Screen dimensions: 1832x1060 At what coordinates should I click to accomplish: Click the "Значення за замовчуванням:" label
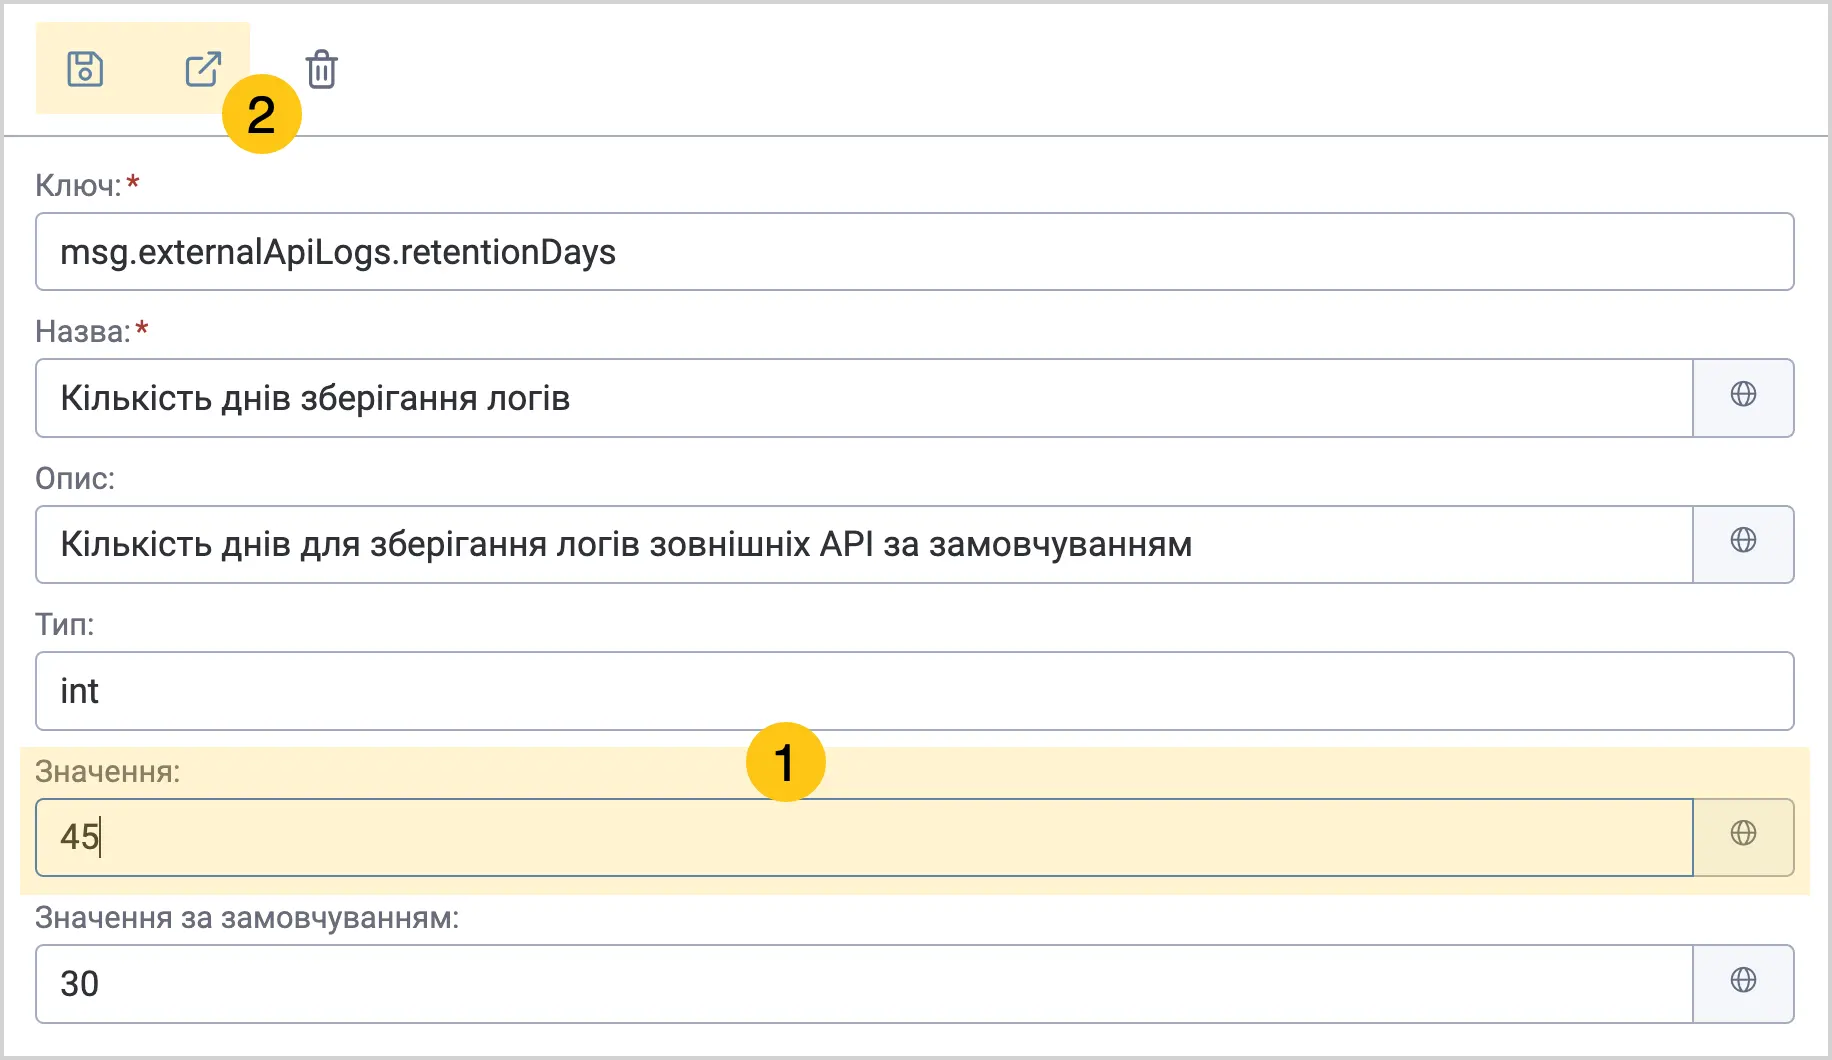(x=247, y=918)
